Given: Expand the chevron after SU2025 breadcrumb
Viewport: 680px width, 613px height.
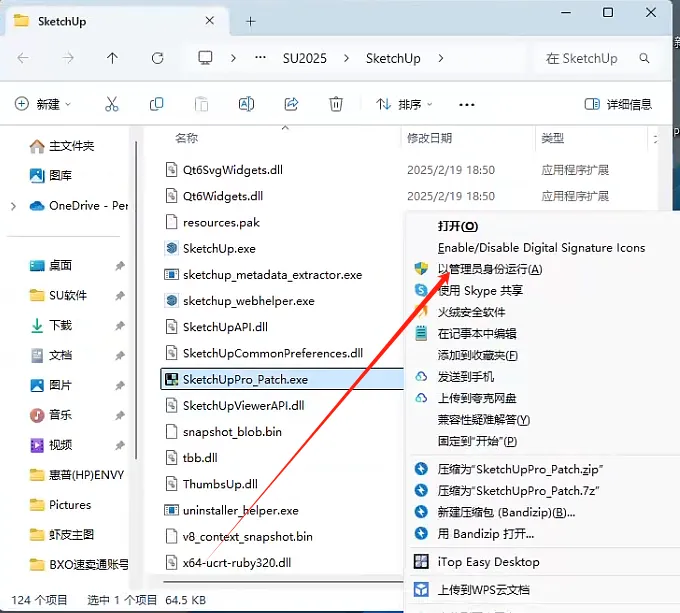Looking at the screenshot, I should point(346,58).
